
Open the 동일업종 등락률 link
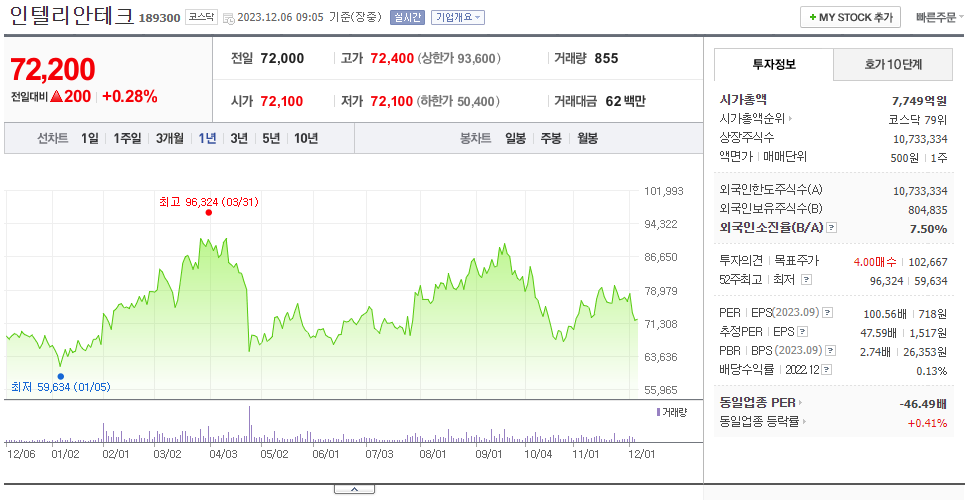point(759,422)
